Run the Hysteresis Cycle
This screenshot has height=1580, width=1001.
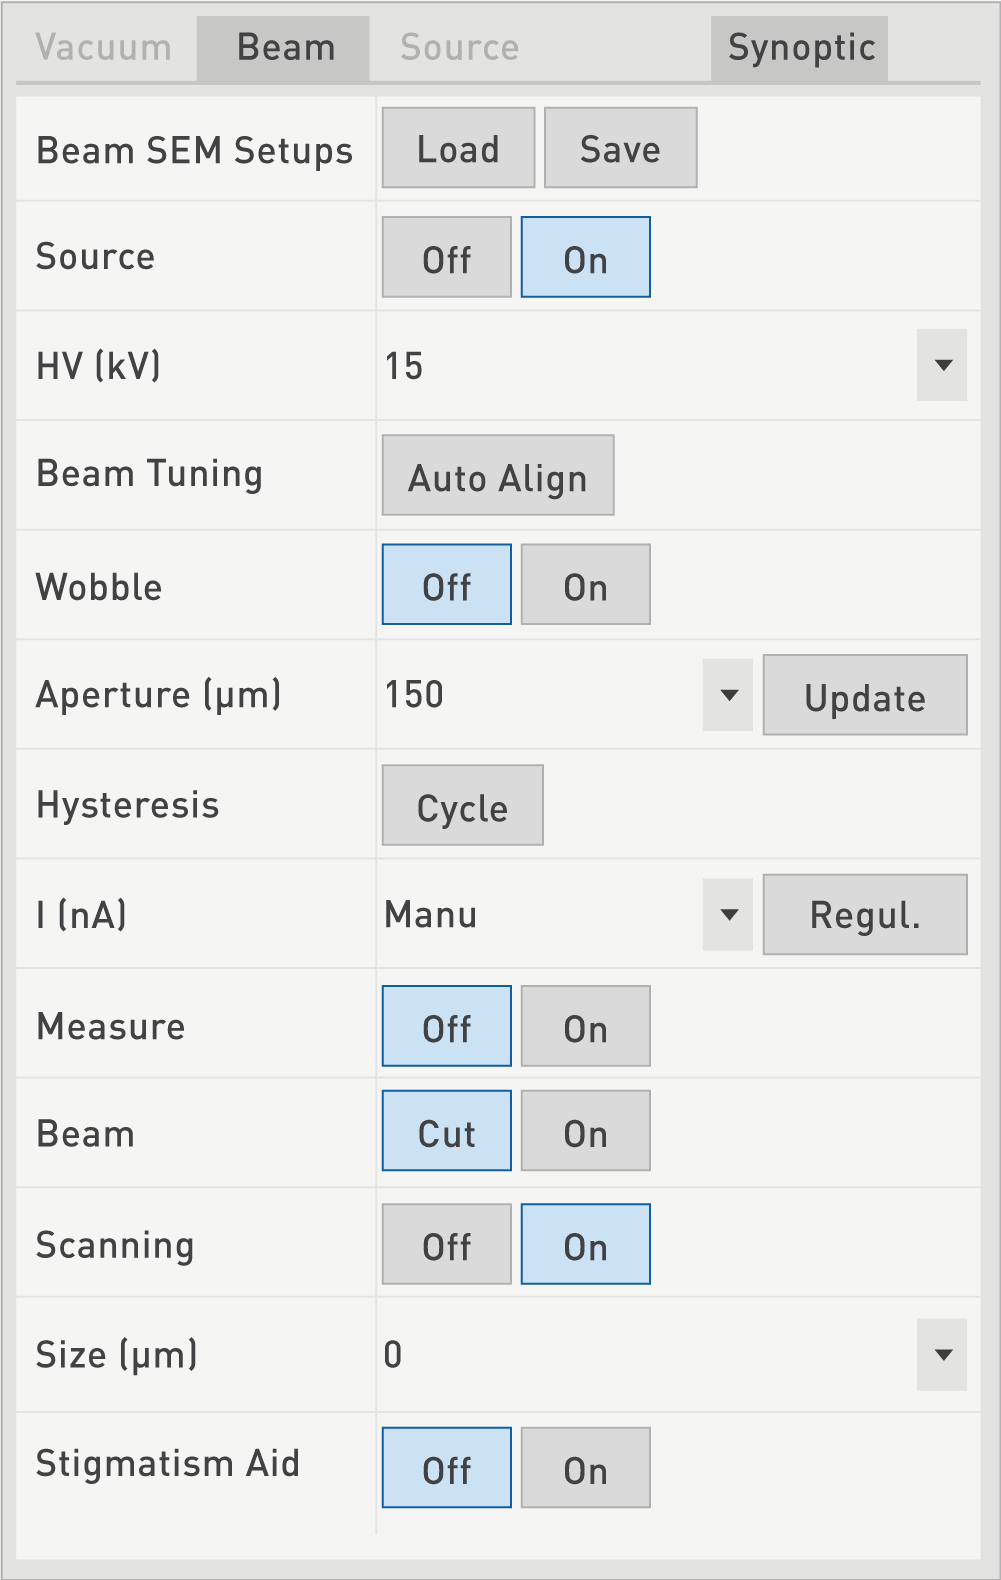462,806
